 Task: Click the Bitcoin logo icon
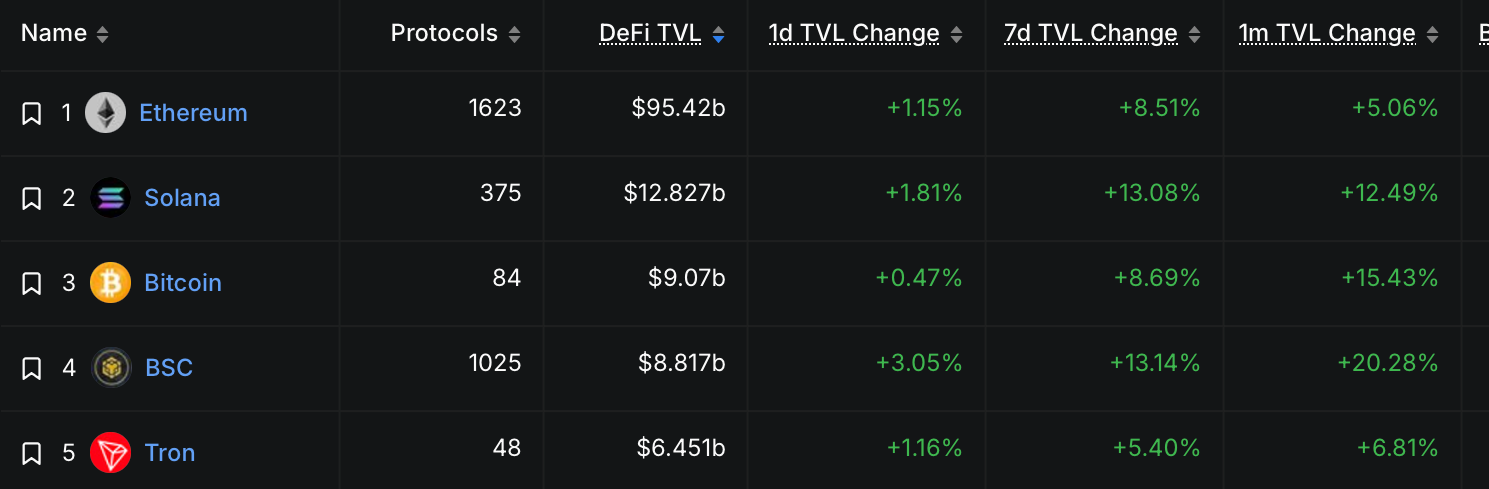coord(110,283)
